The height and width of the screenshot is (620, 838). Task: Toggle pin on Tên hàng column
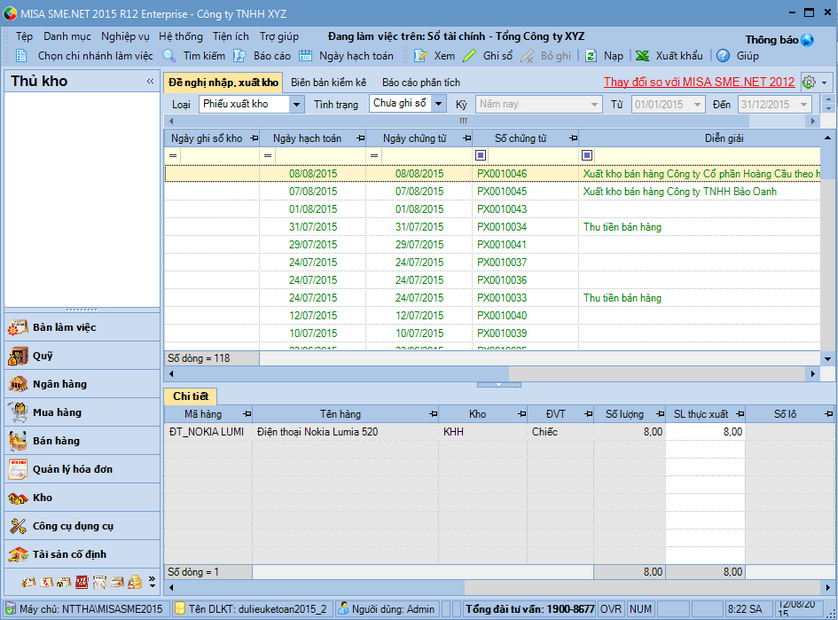pyautogui.click(x=432, y=414)
